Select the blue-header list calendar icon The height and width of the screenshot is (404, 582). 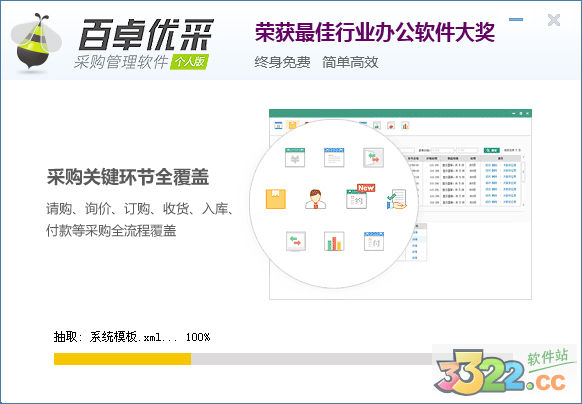click(x=334, y=157)
